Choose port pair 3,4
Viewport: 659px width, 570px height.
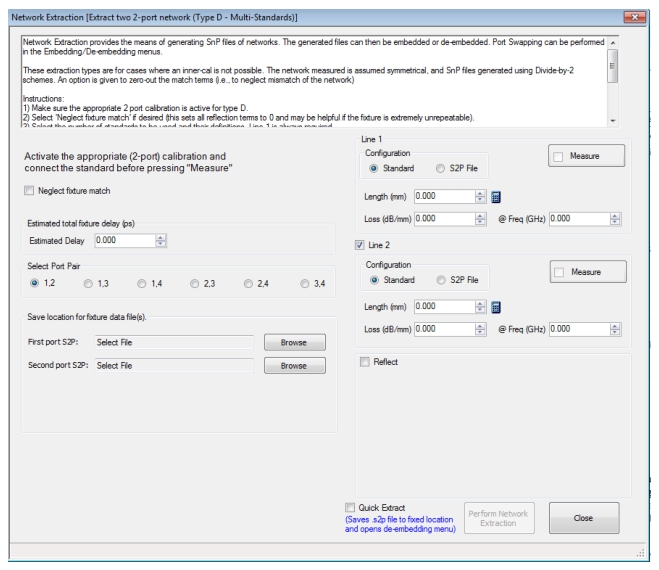[x=305, y=284]
